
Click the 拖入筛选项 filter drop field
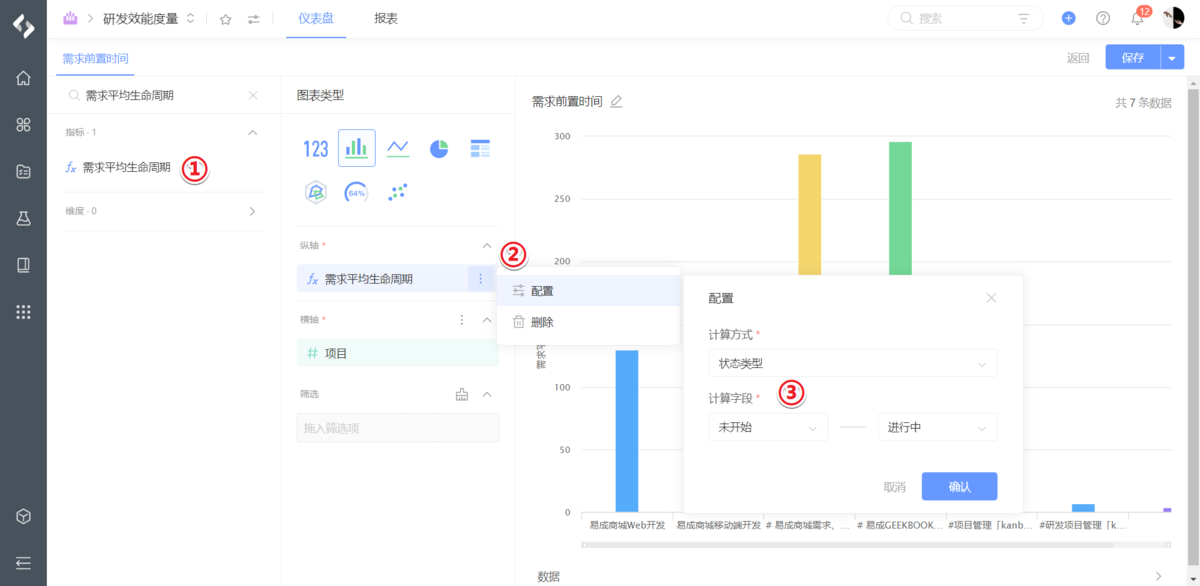[398, 428]
